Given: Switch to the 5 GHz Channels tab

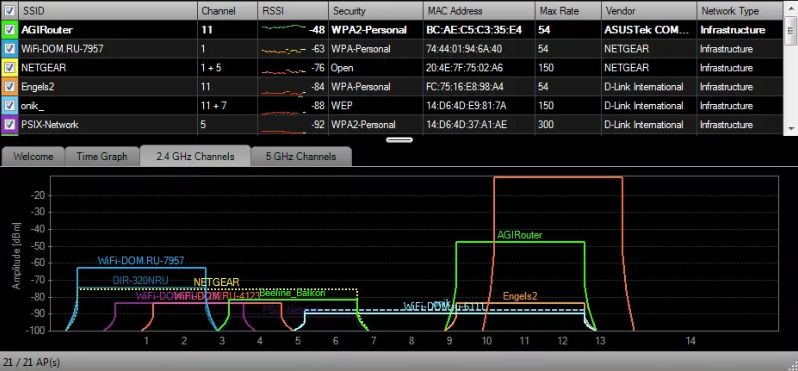Looking at the screenshot, I should tap(301, 156).
